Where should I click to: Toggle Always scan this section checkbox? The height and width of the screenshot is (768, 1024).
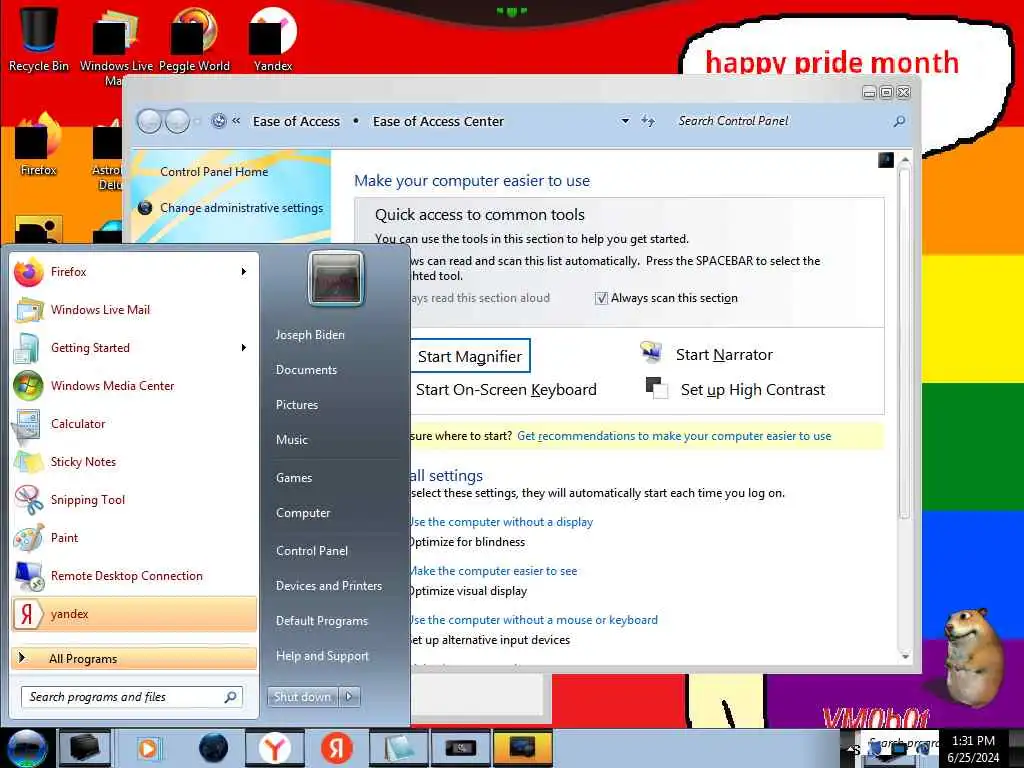tap(601, 298)
